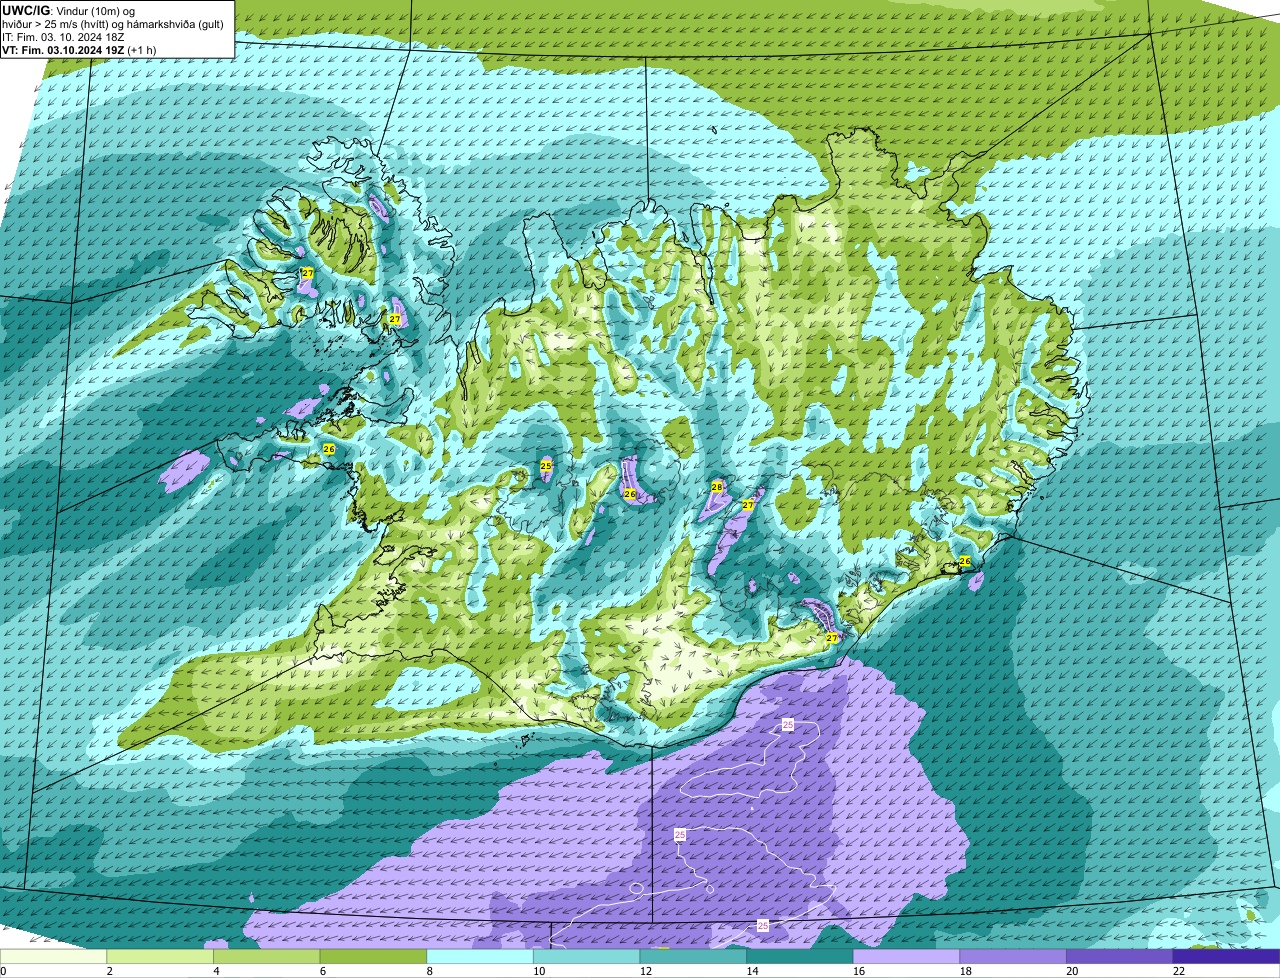The width and height of the screenshot is (1280, 978).
Task: Click scale tick label 10
Action: pyautogui.click(x=539, y=971)
